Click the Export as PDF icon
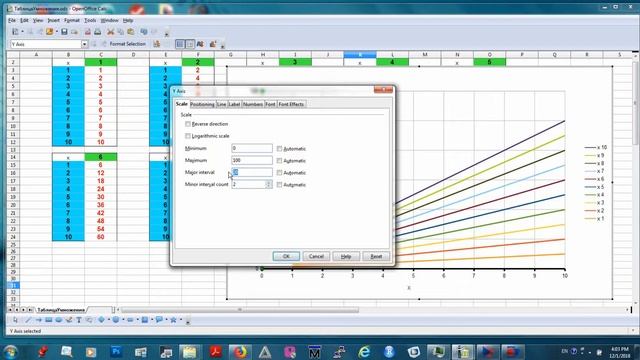The height and width of the screenshot is (360, 640). [x=87, y=32]
